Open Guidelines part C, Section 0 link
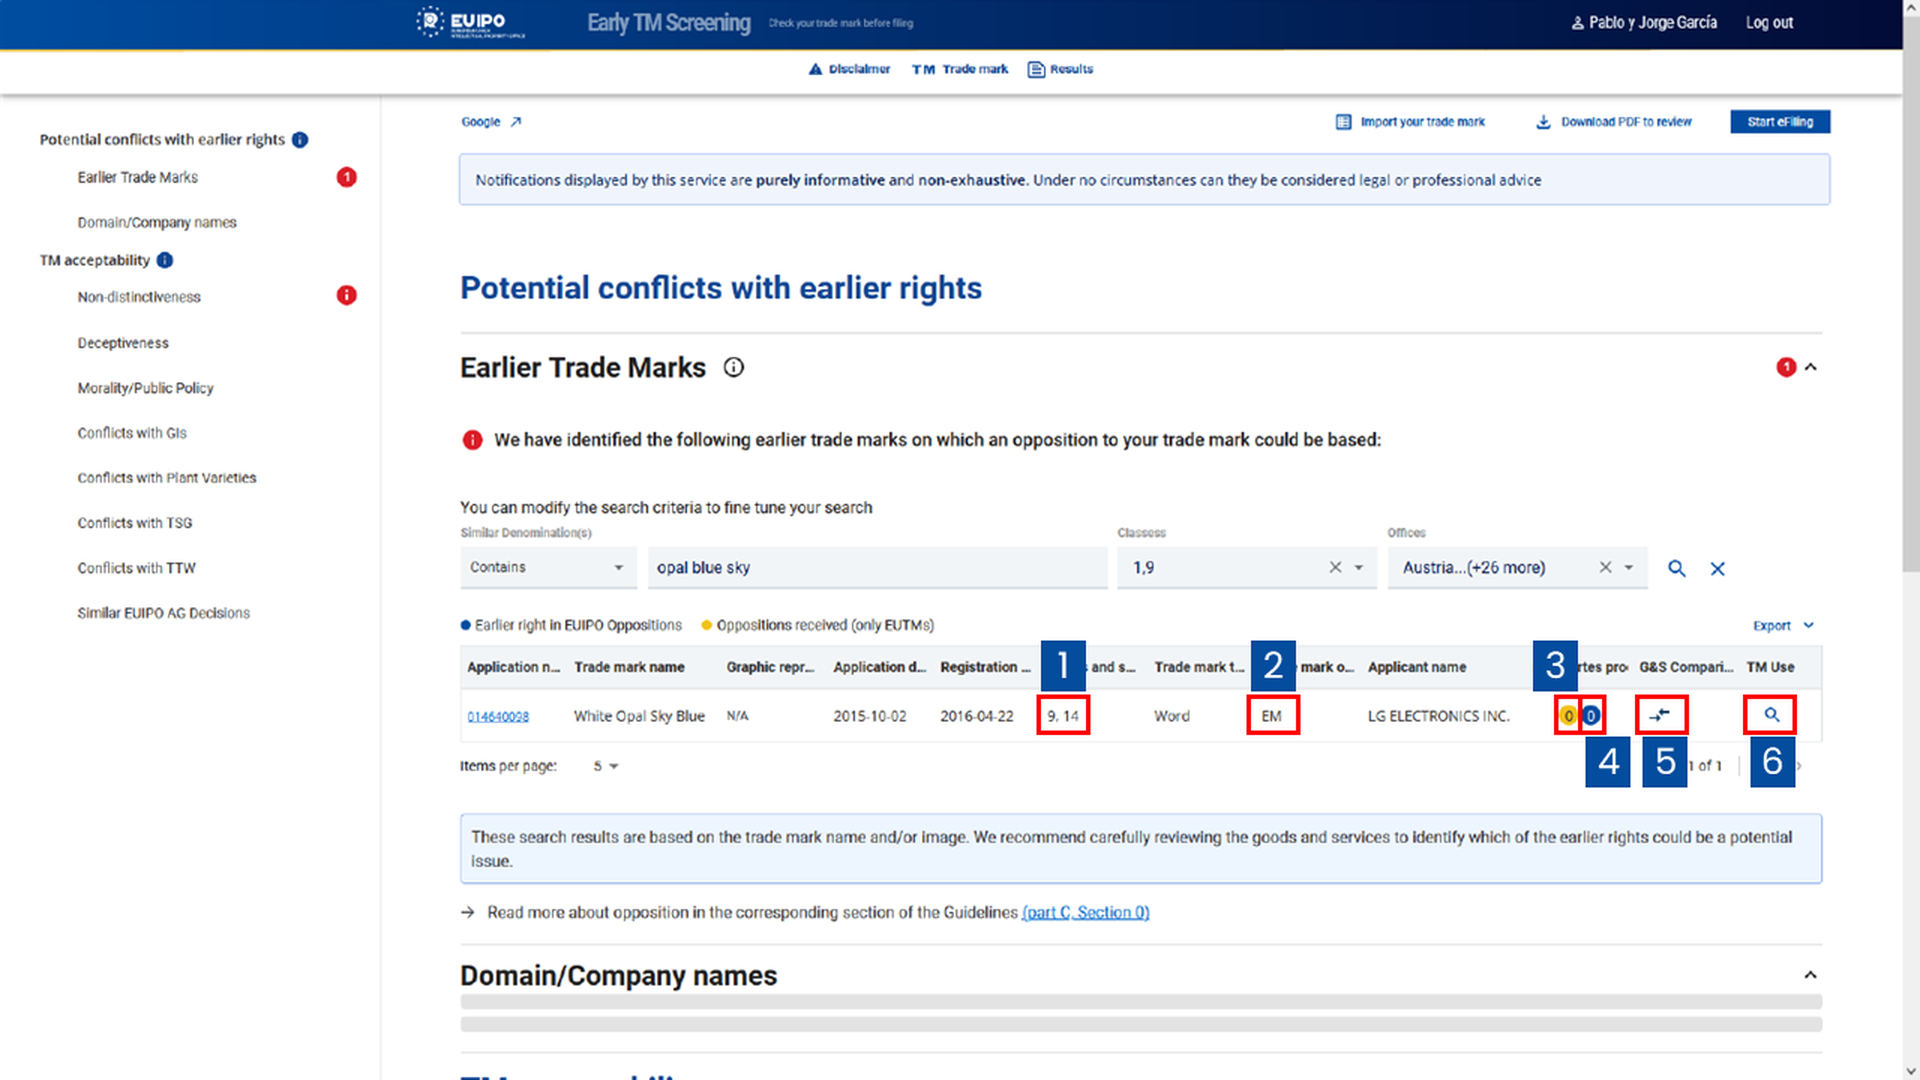Image resolution: width=1920 pixels, height=1080 pixels. click(1086, 912)
